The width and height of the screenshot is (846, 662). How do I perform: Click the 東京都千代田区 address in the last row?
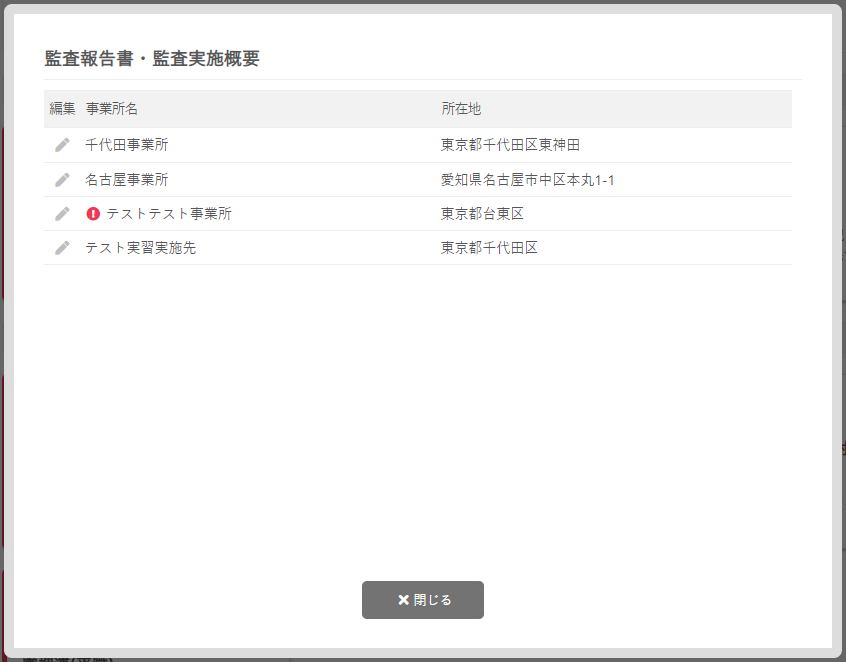coord(489,248)
